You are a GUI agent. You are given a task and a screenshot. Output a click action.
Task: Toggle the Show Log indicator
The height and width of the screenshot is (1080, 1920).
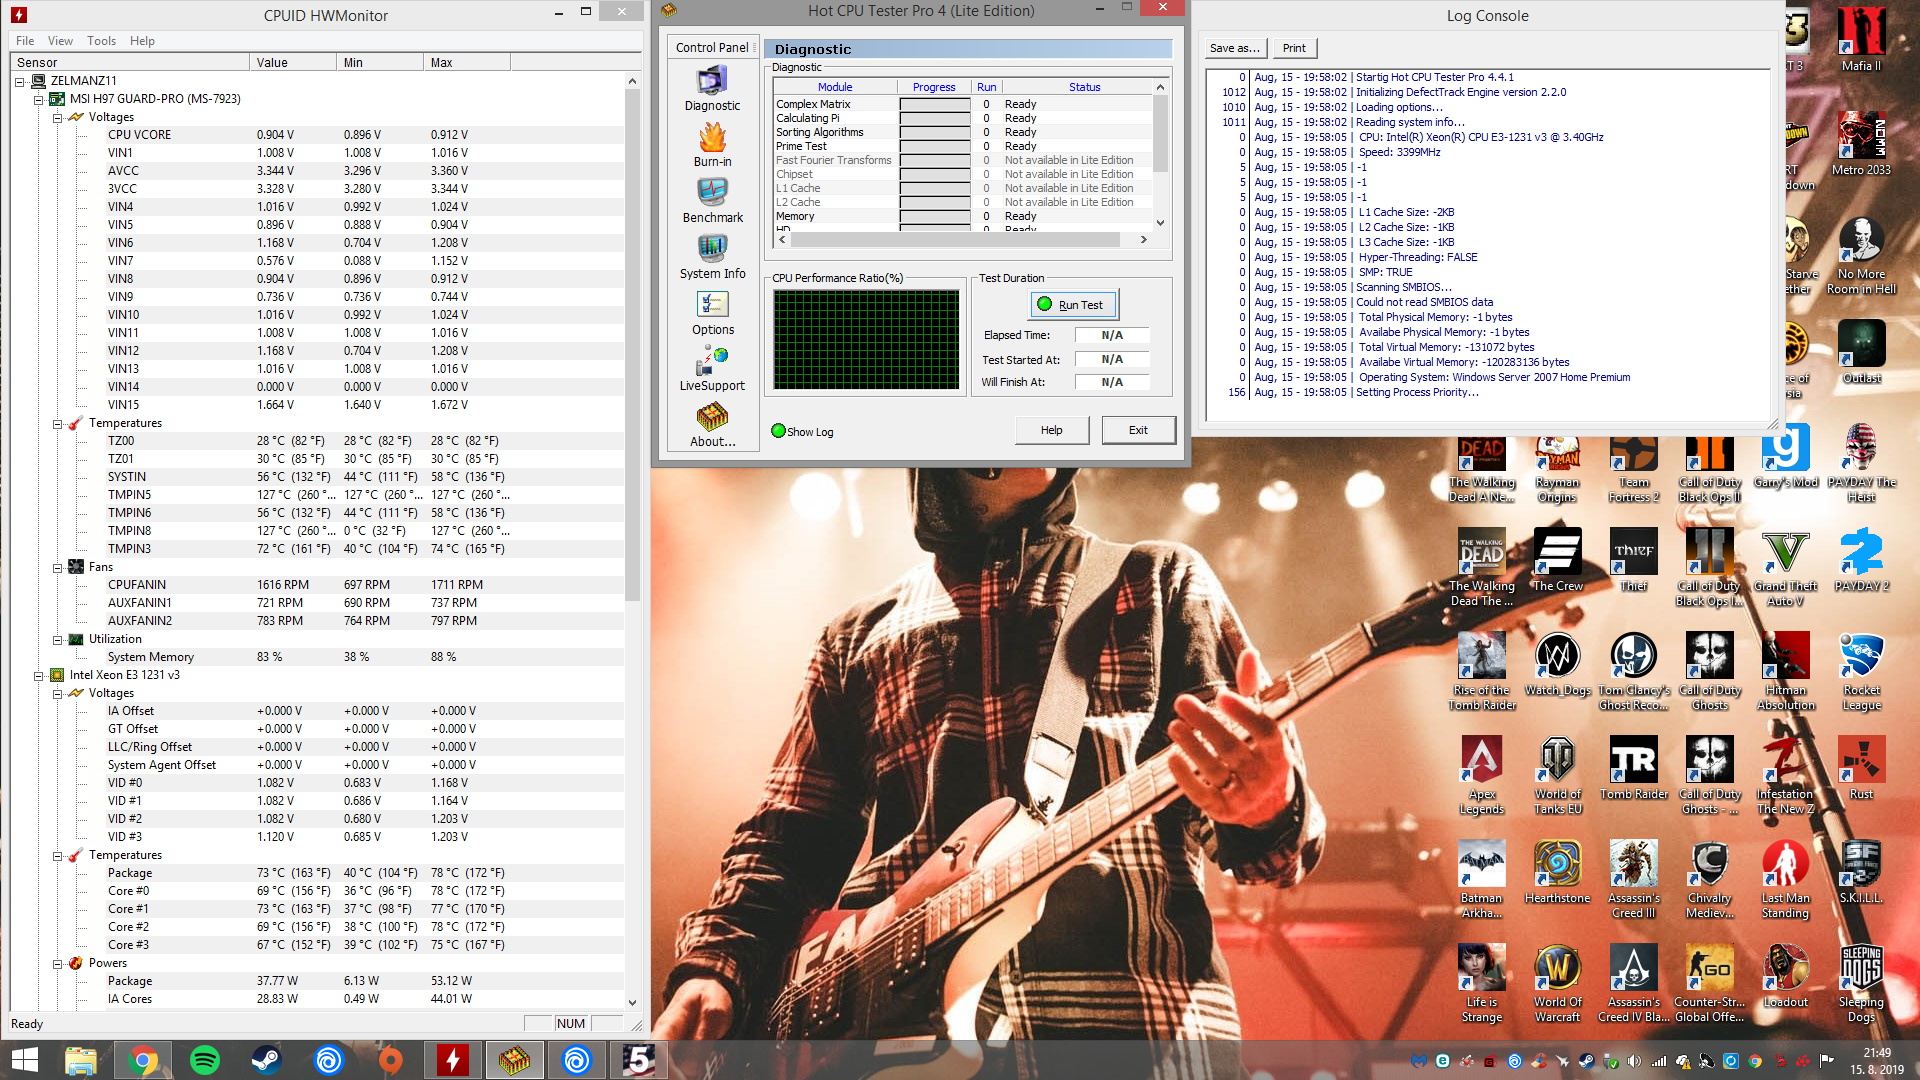778,431
